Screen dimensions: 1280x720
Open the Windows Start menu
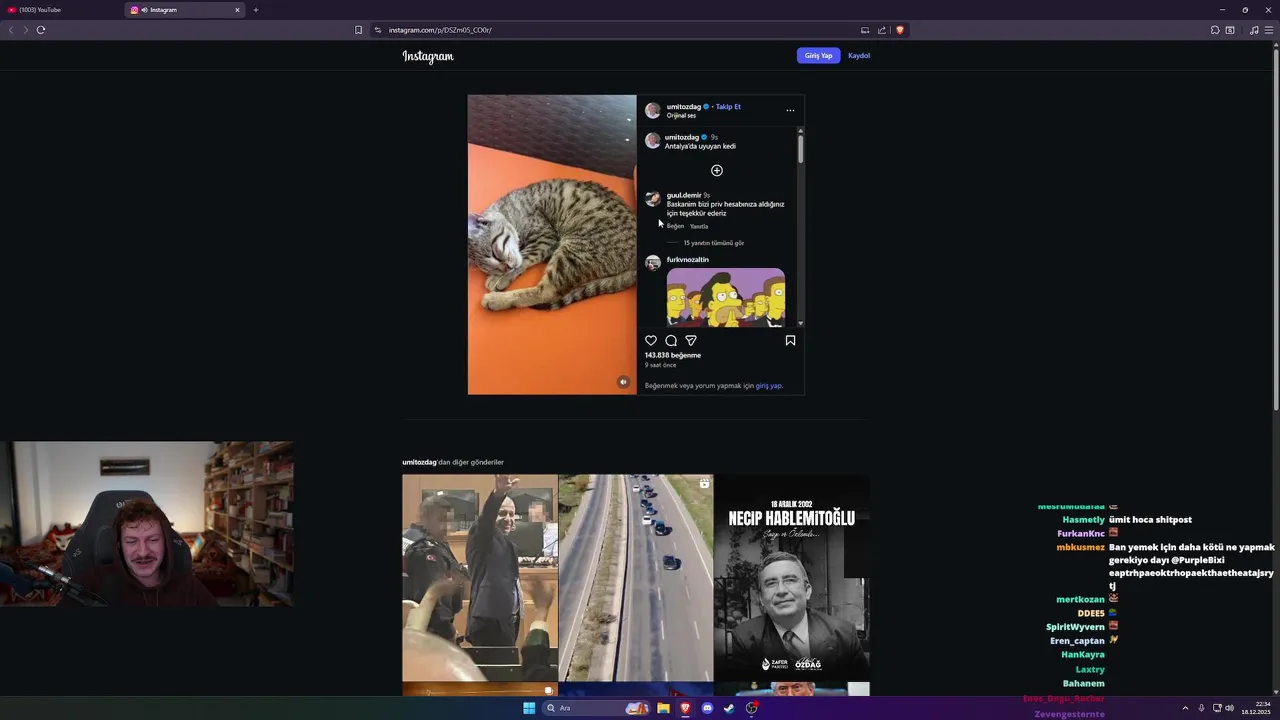coord(529,708)
